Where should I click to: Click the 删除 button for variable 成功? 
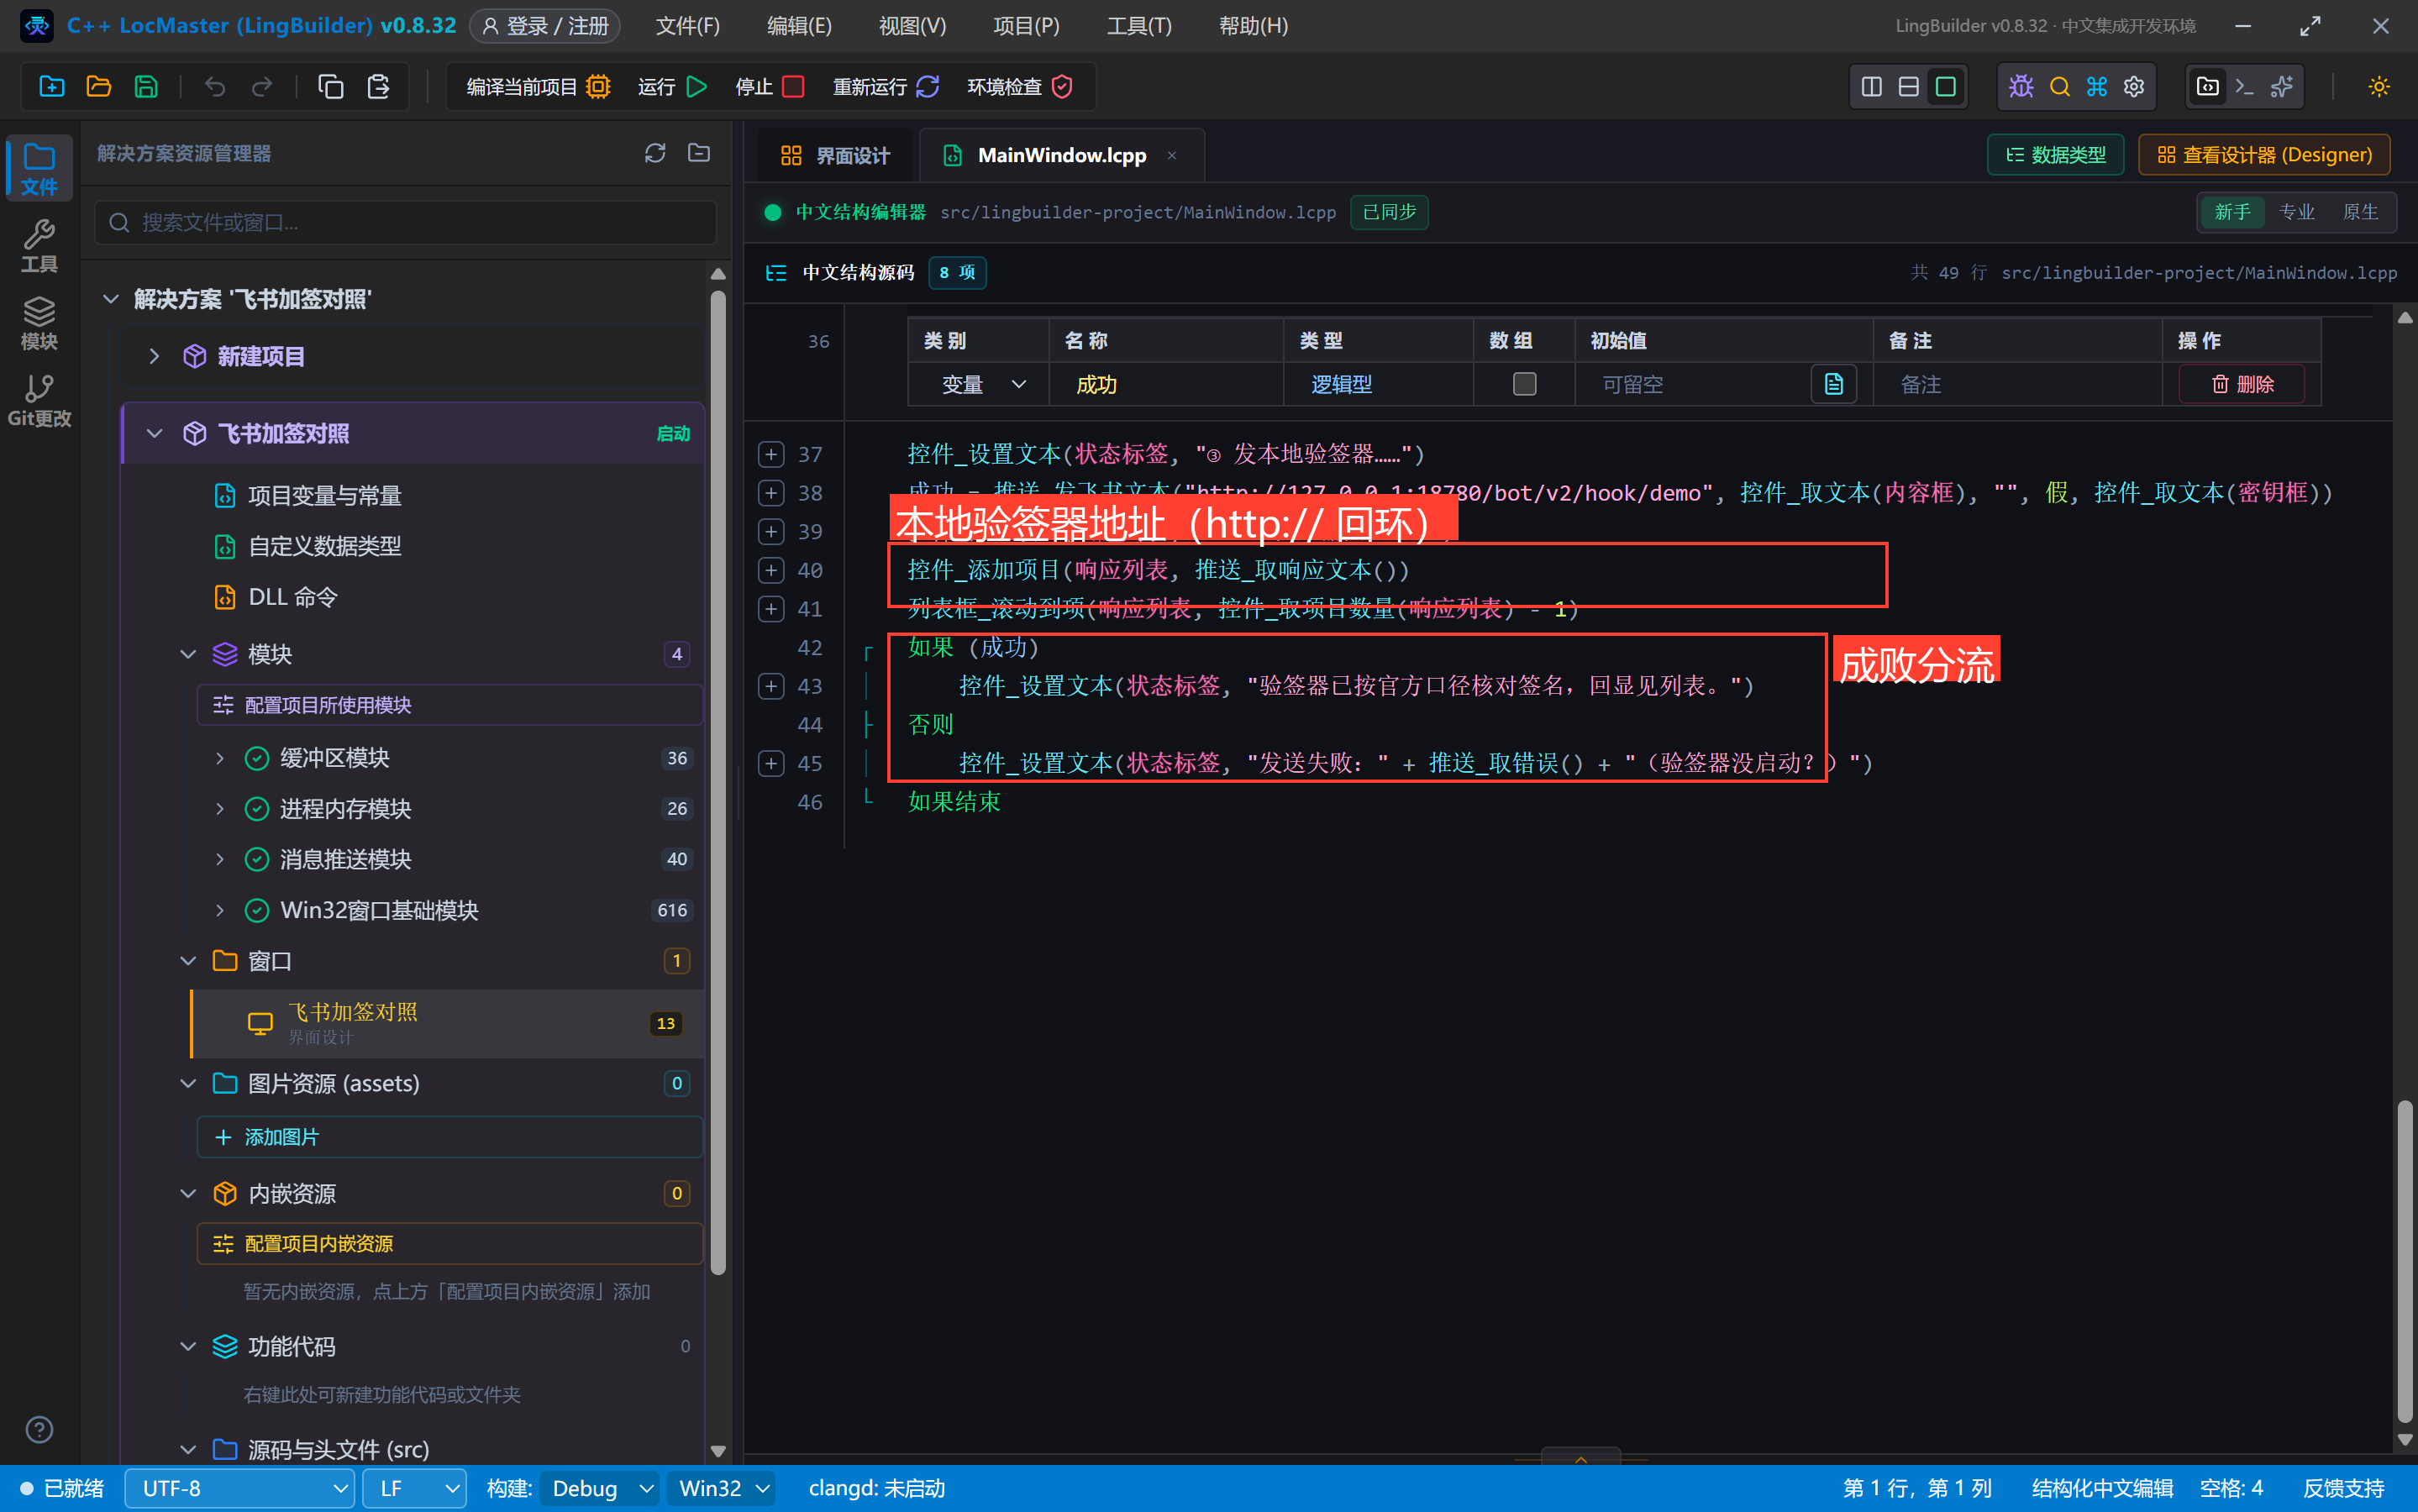[x=2241, y=384]
